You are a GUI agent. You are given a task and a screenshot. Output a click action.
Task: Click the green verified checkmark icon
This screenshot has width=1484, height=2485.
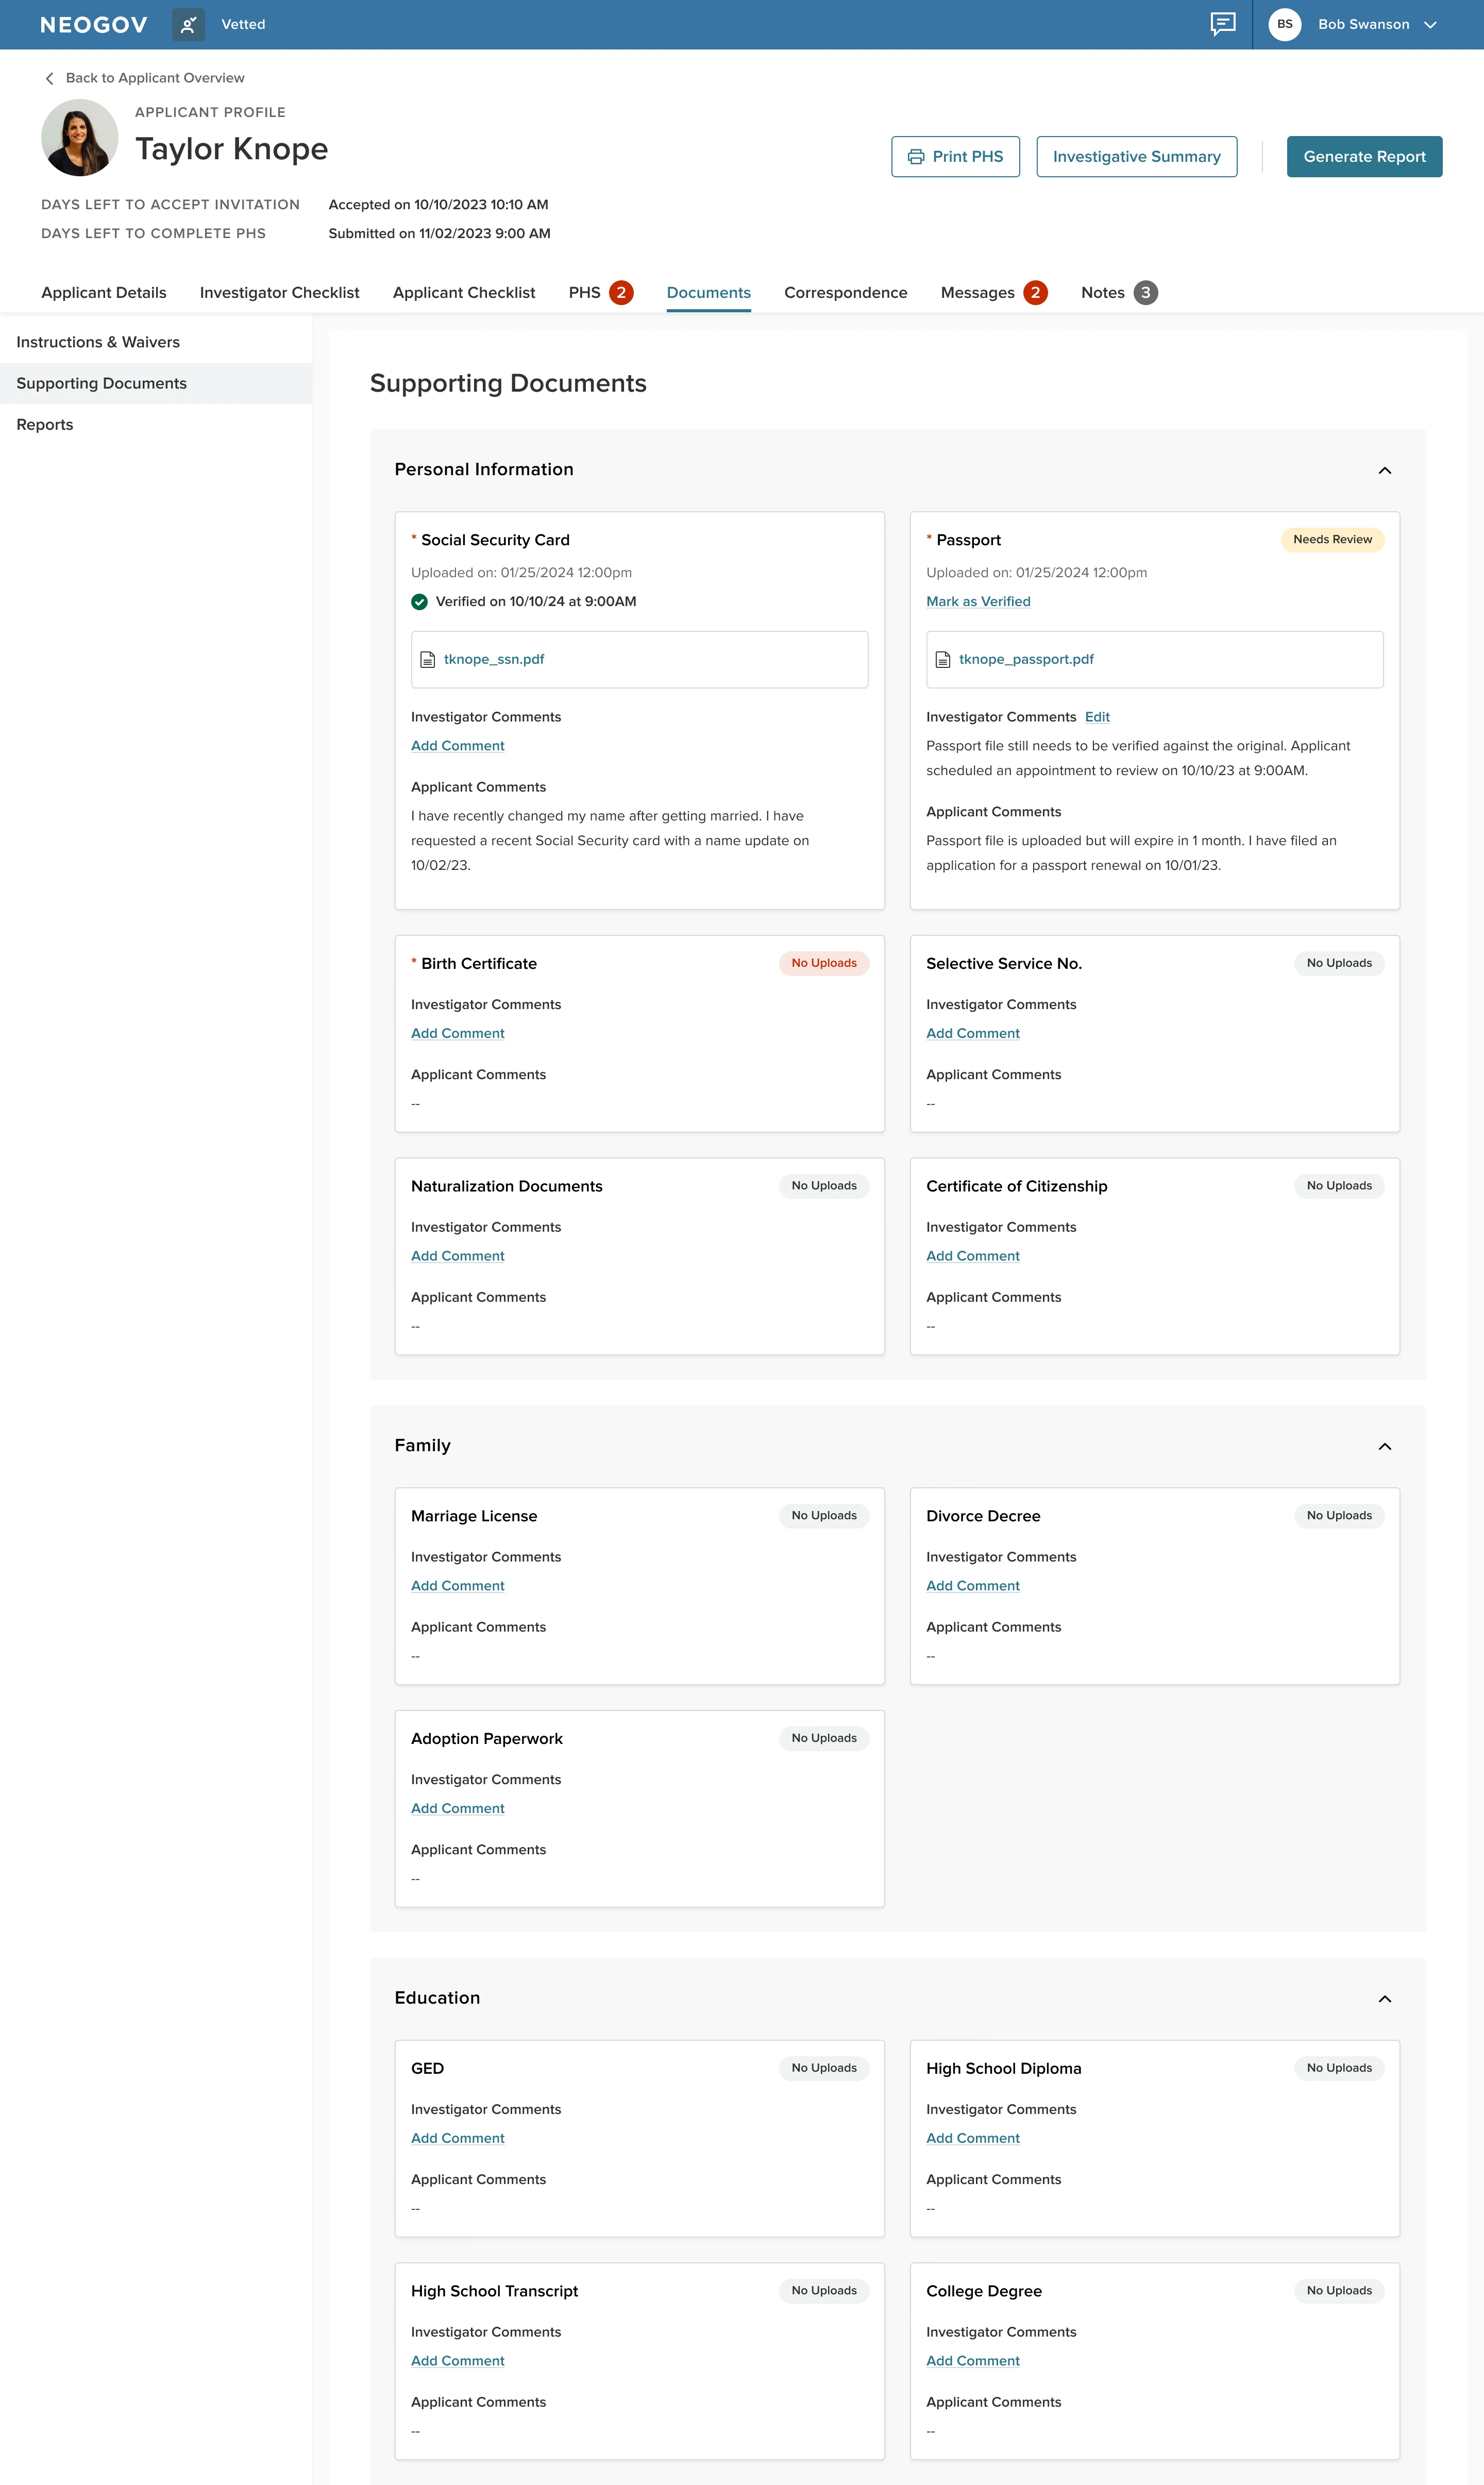pos(419,602)
